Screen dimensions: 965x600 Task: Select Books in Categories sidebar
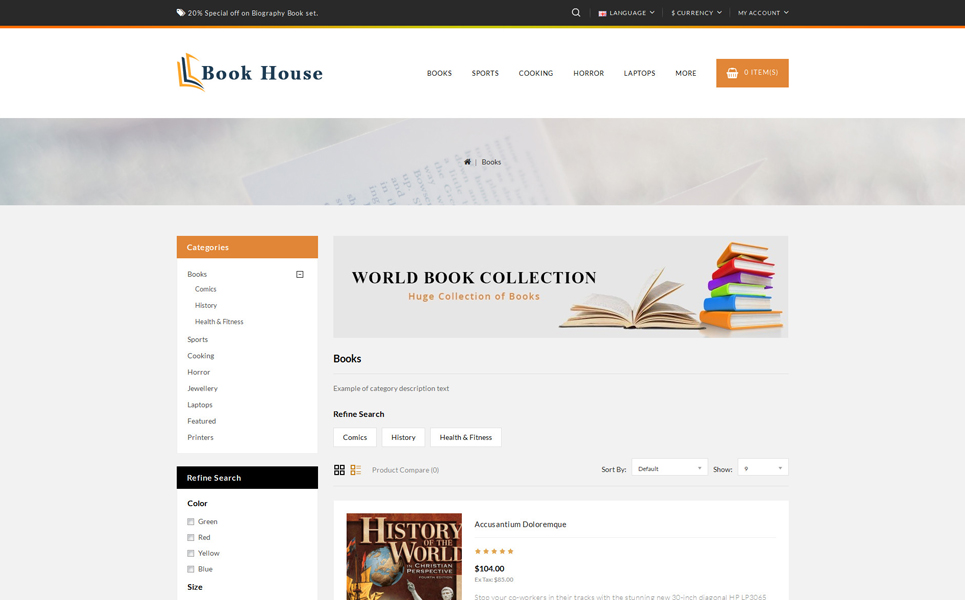point(197,274)
